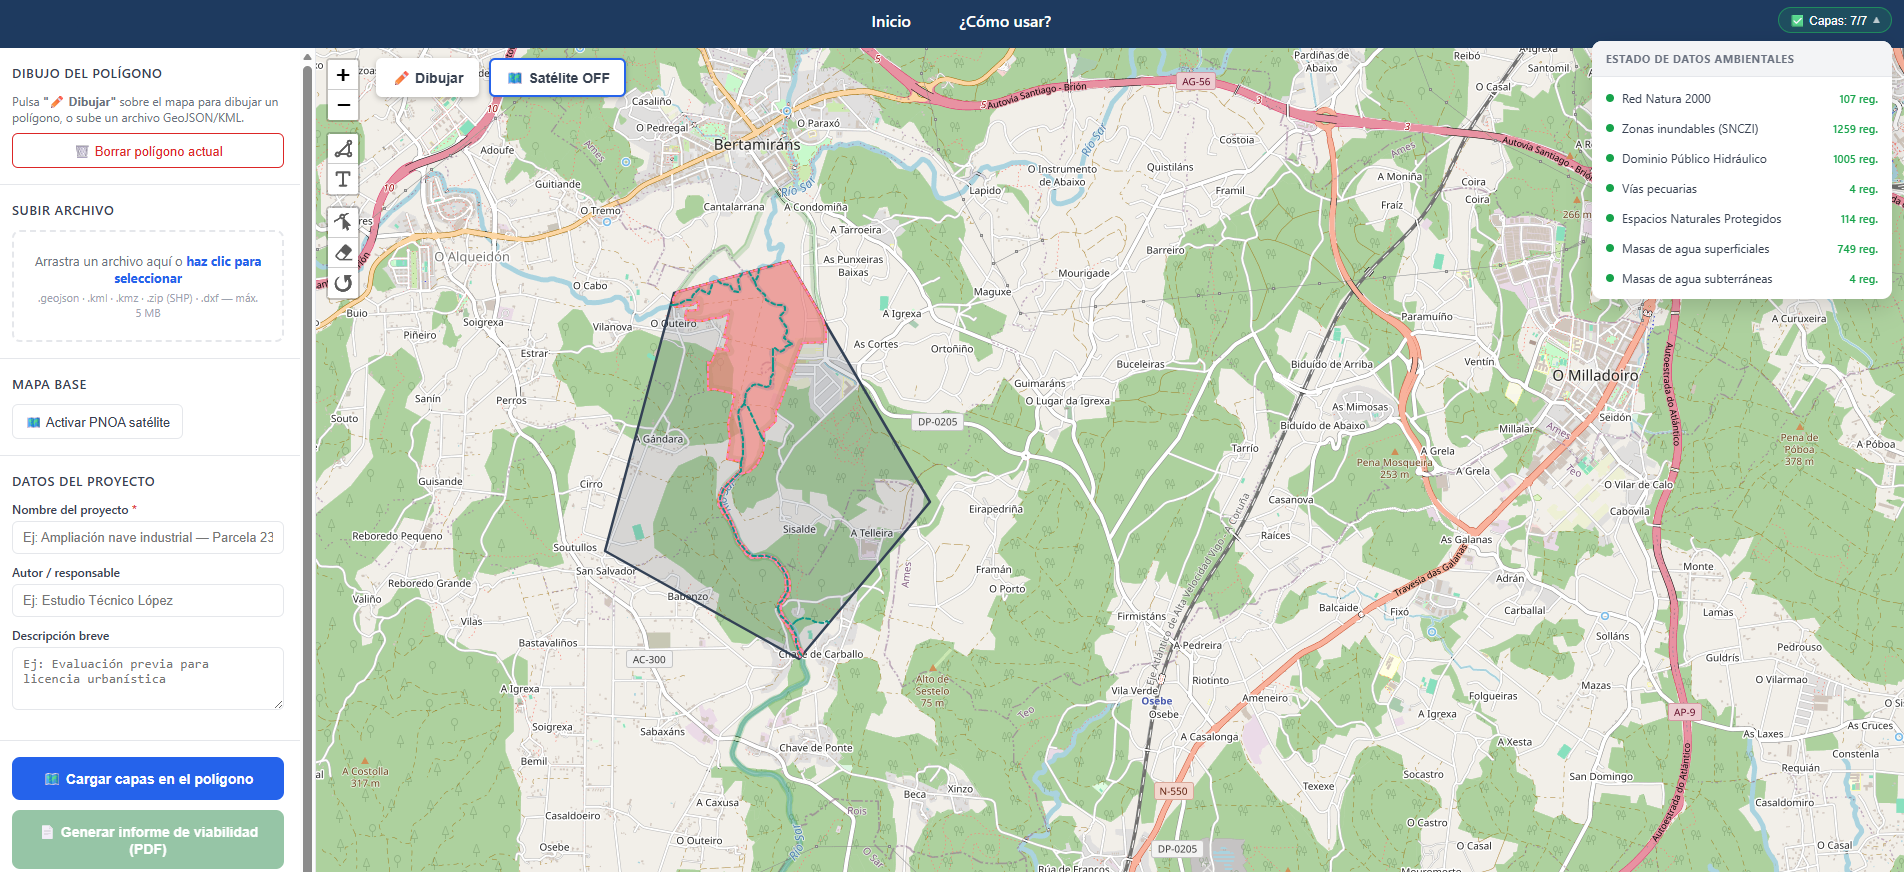The height and width of the screenshot is (872, 1904).
Task: Click the '749 reg.' record count
Action: (x=1857, y=249)
